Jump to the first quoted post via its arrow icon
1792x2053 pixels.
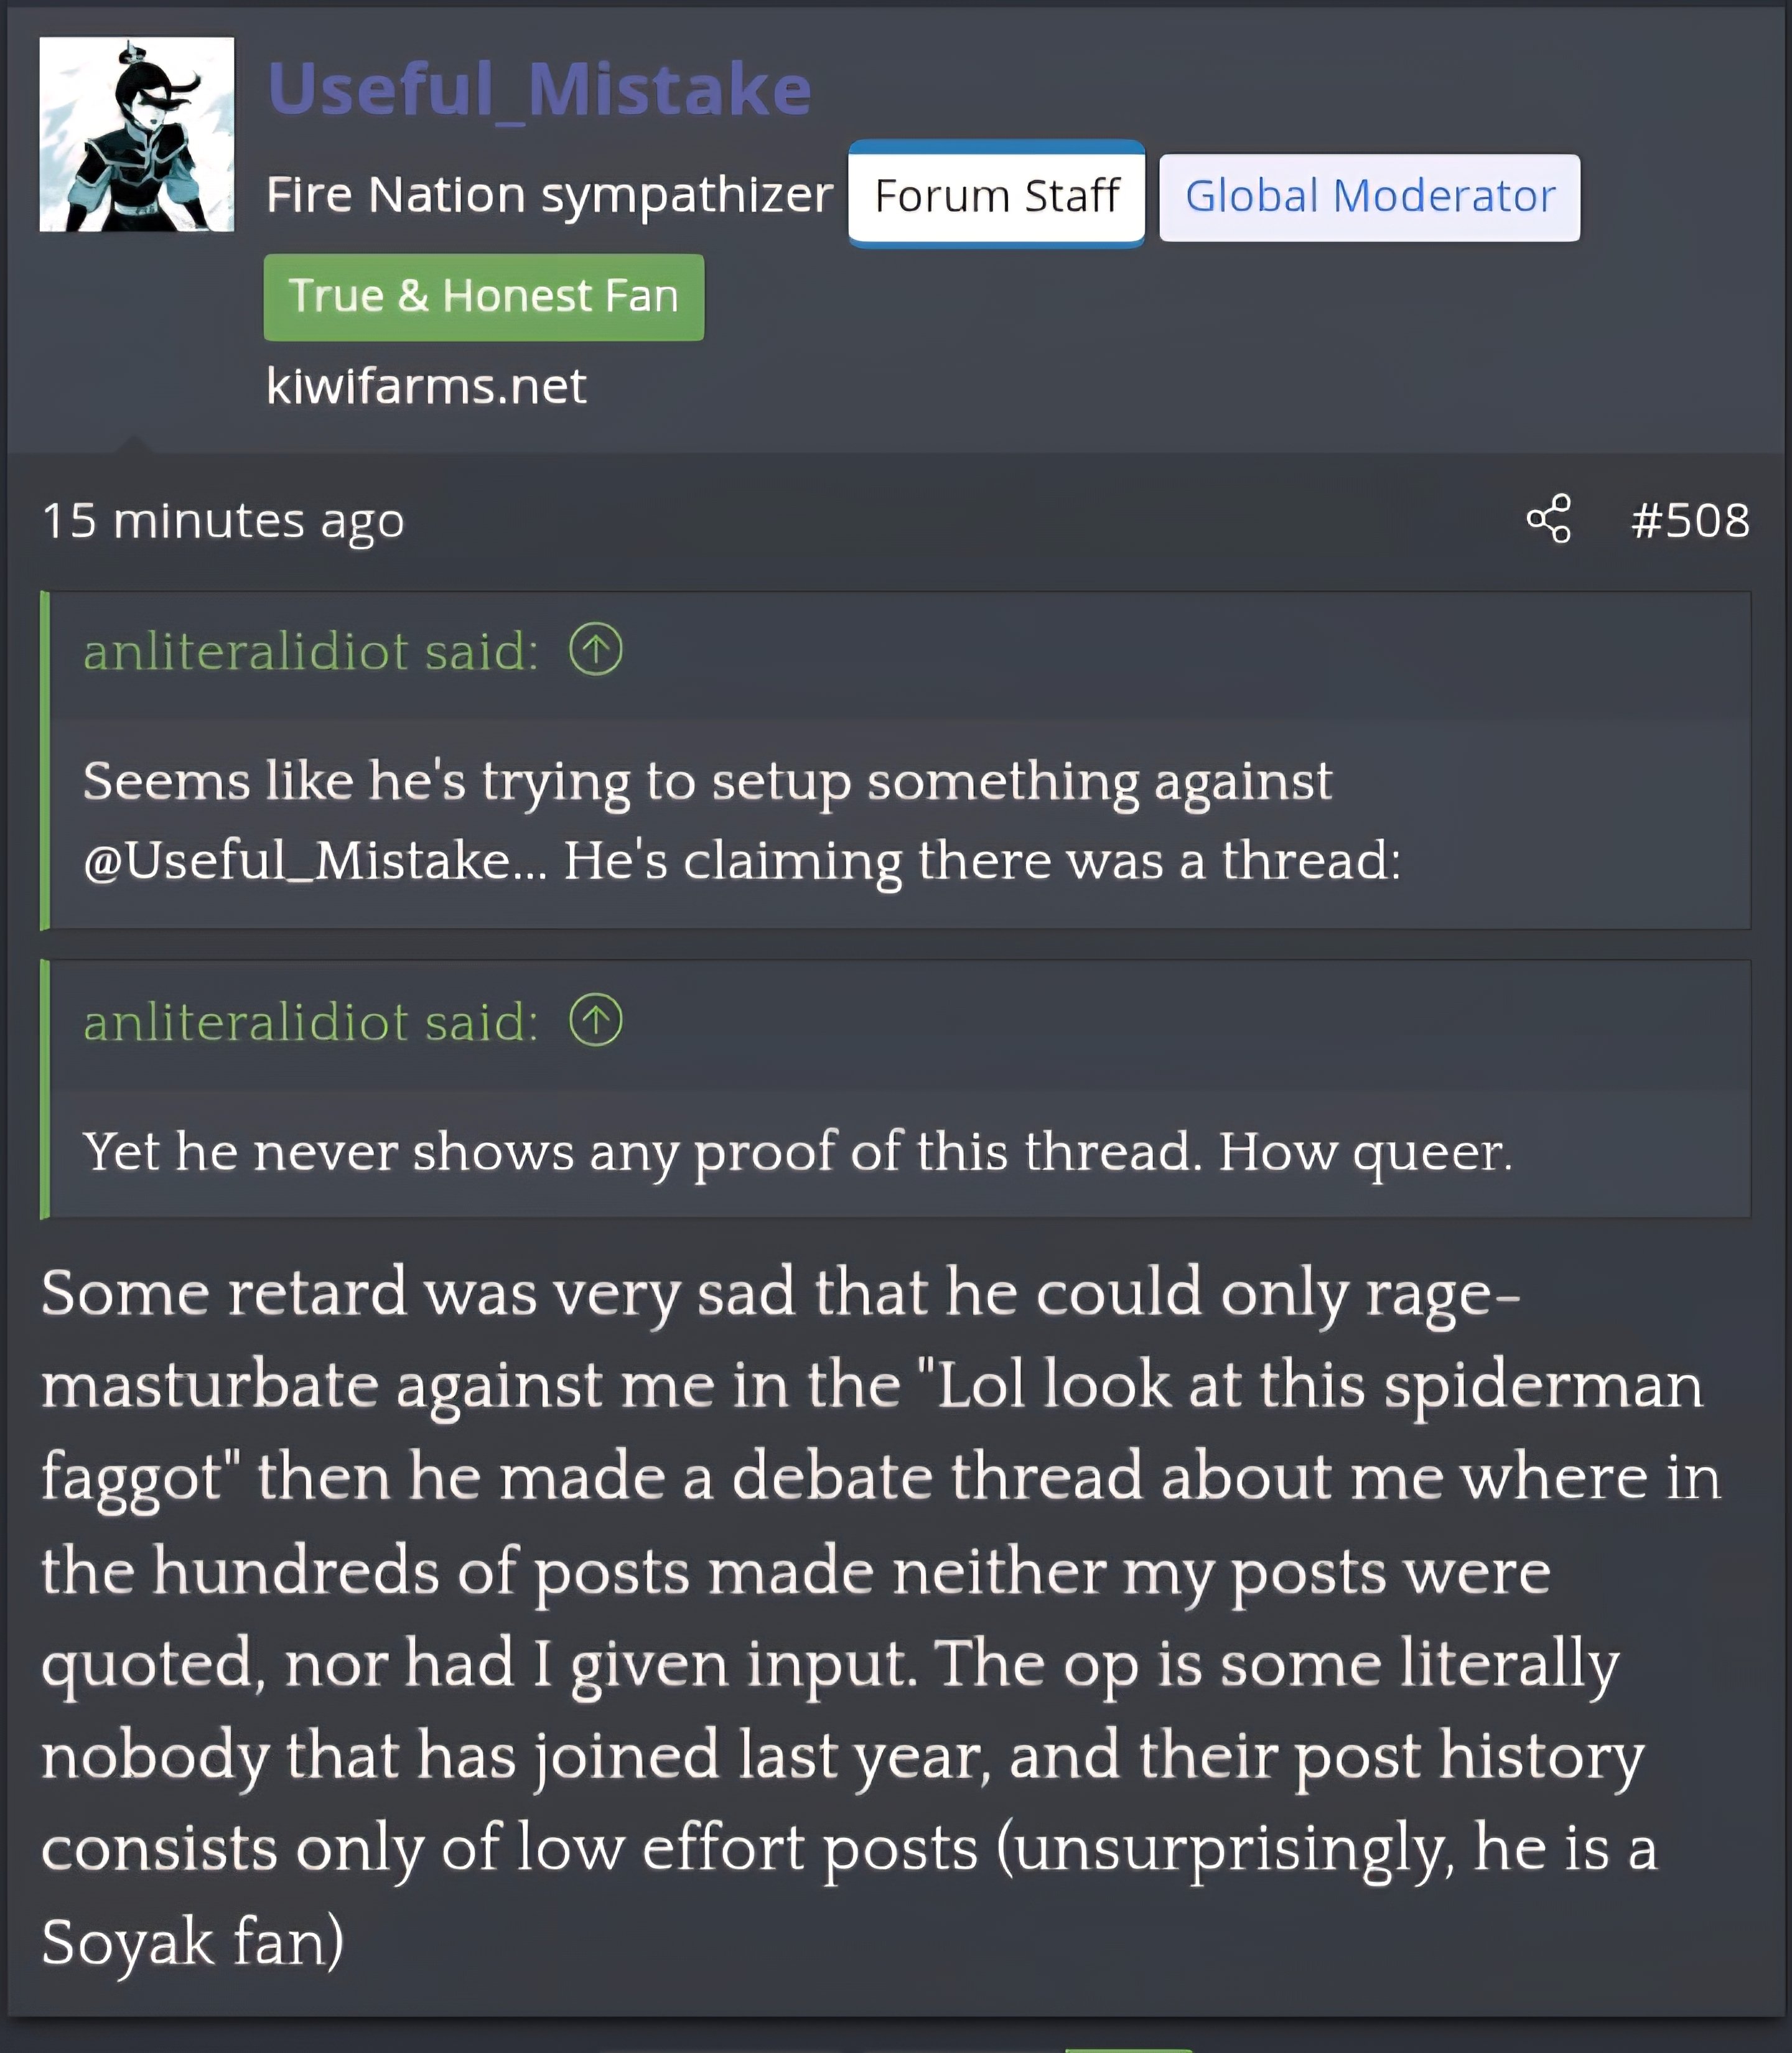(x=596, y=650)
